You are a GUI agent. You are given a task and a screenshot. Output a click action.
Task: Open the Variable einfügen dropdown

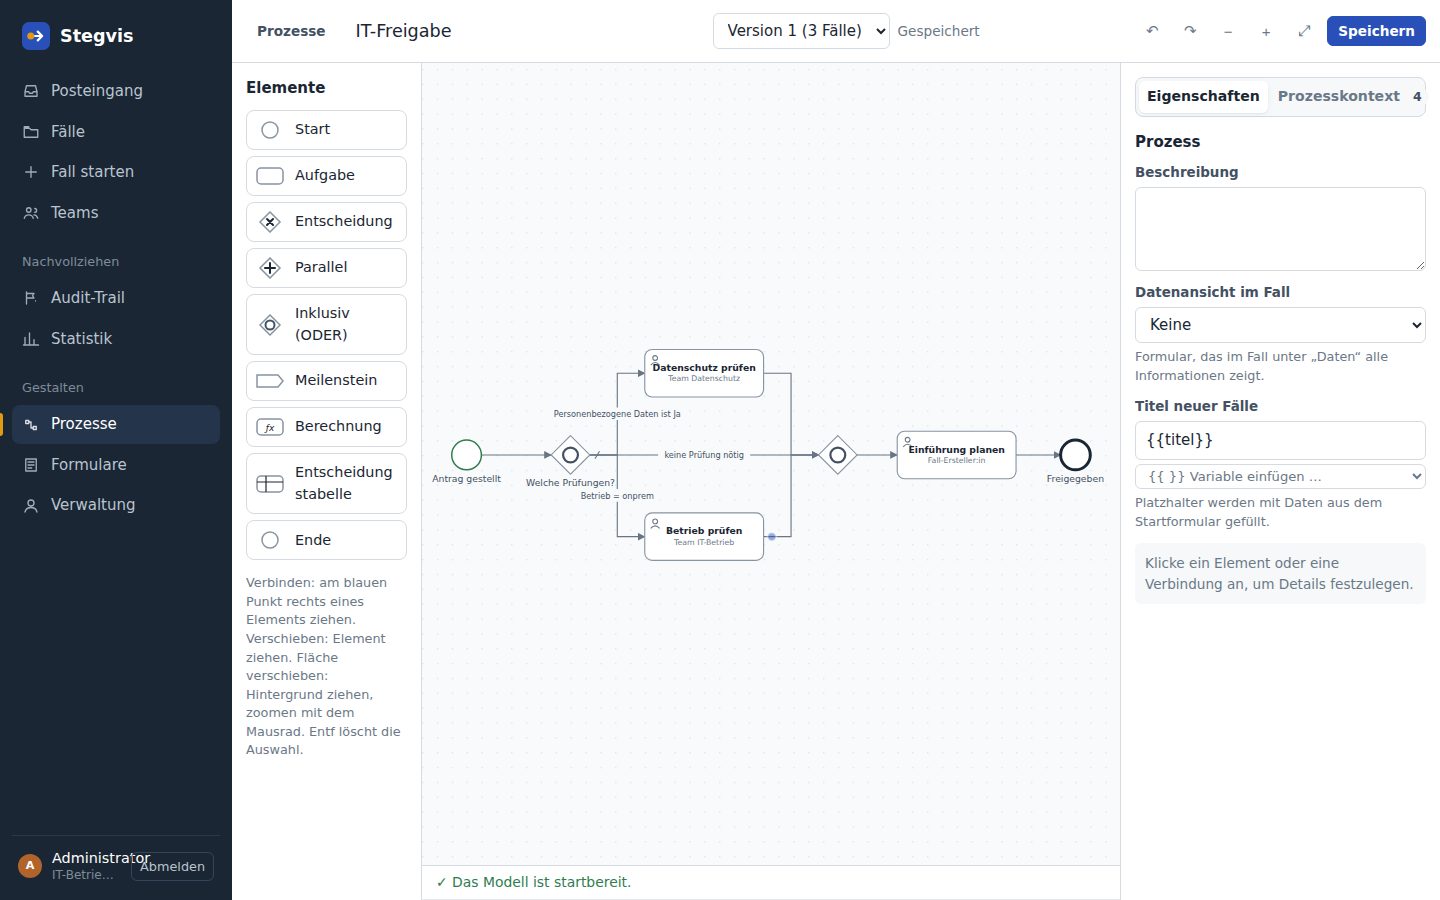click(1280, 477)
